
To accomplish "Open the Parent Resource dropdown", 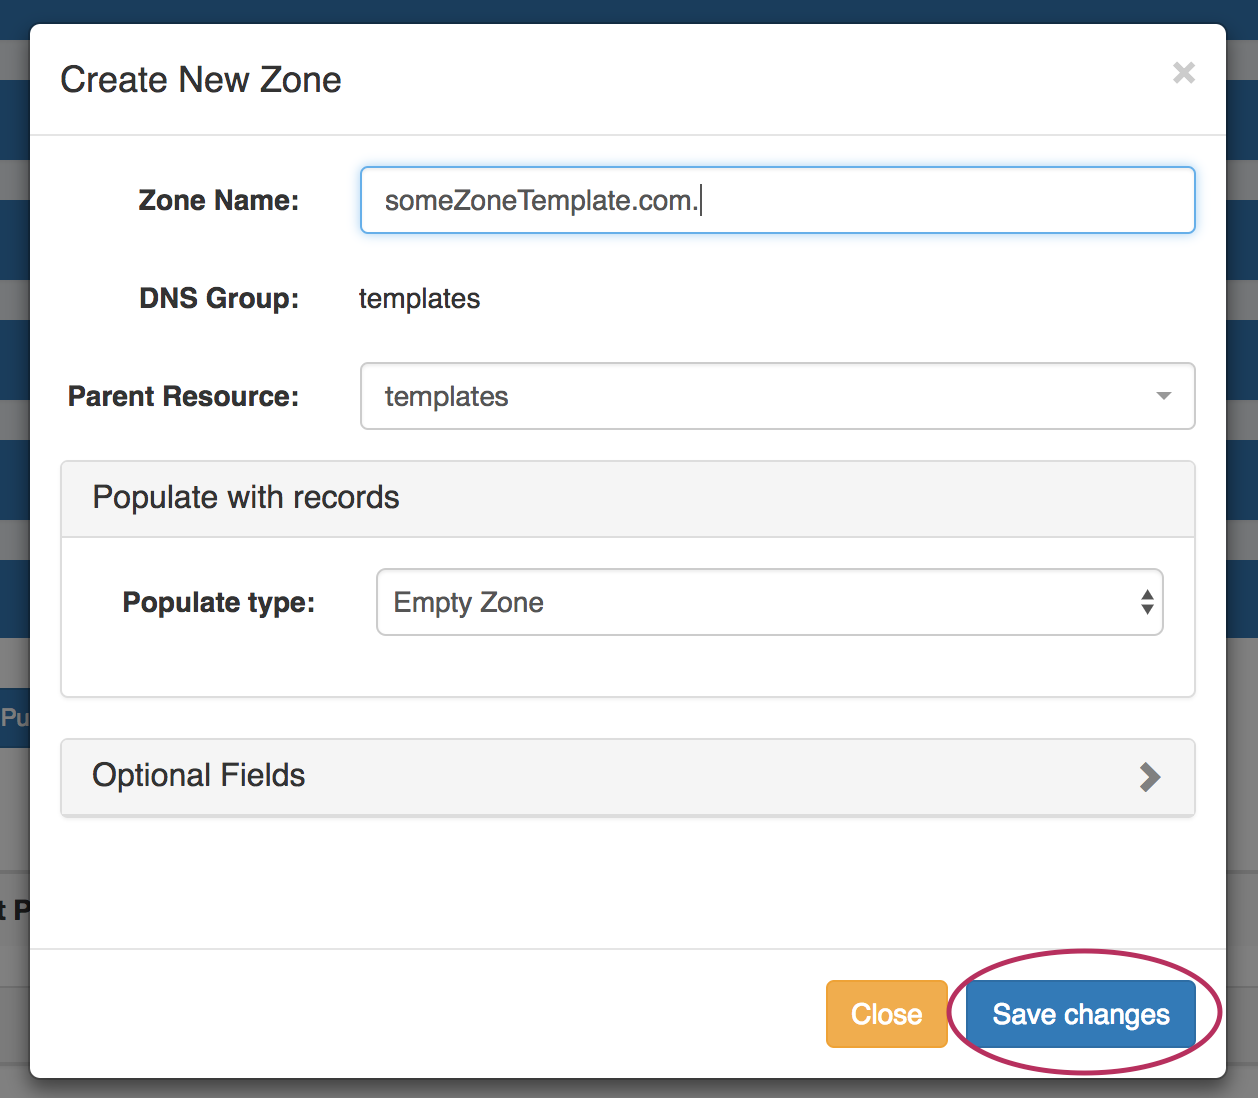I will [x=777, y=396].
